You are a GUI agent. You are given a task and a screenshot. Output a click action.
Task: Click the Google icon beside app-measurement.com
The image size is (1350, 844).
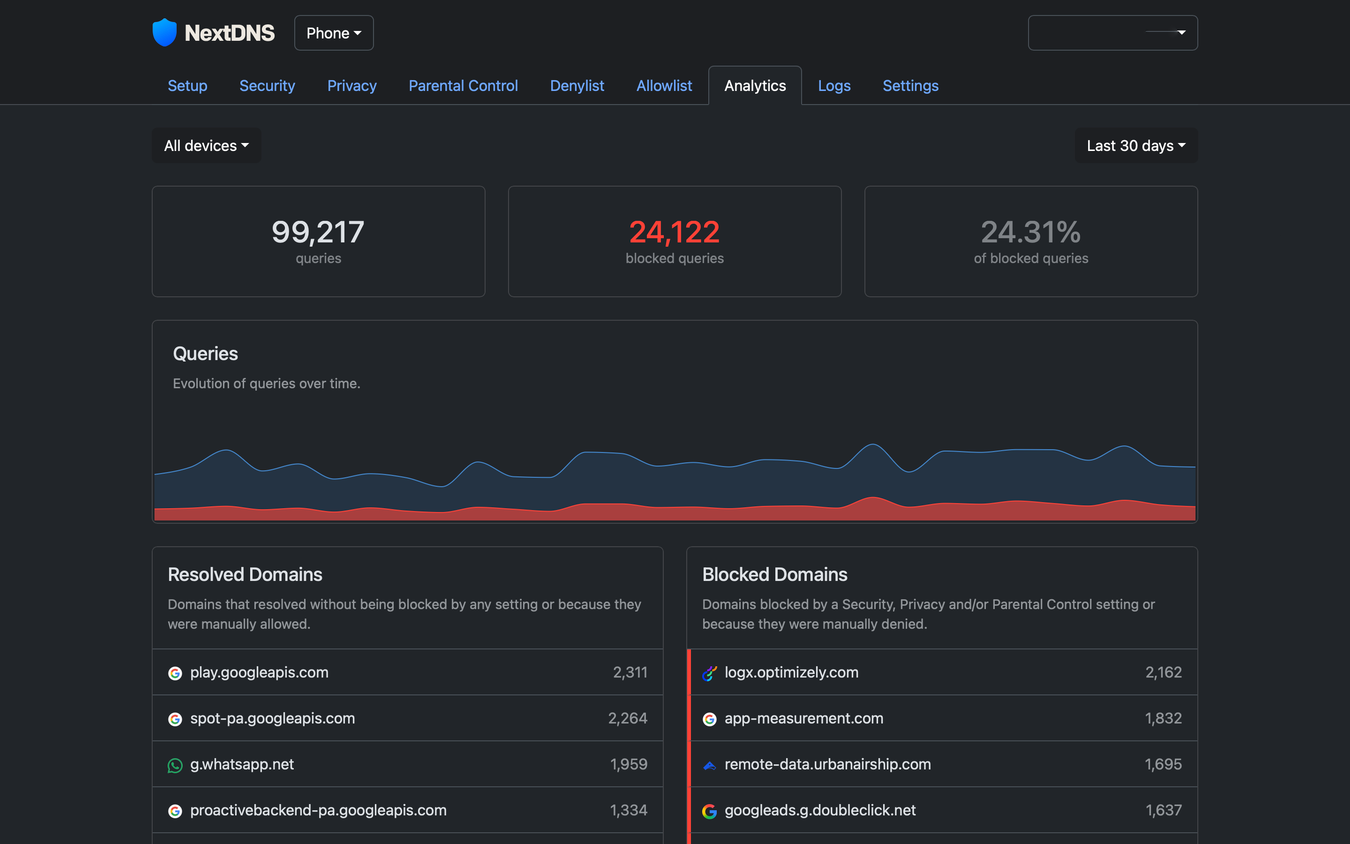coord(710,719)
